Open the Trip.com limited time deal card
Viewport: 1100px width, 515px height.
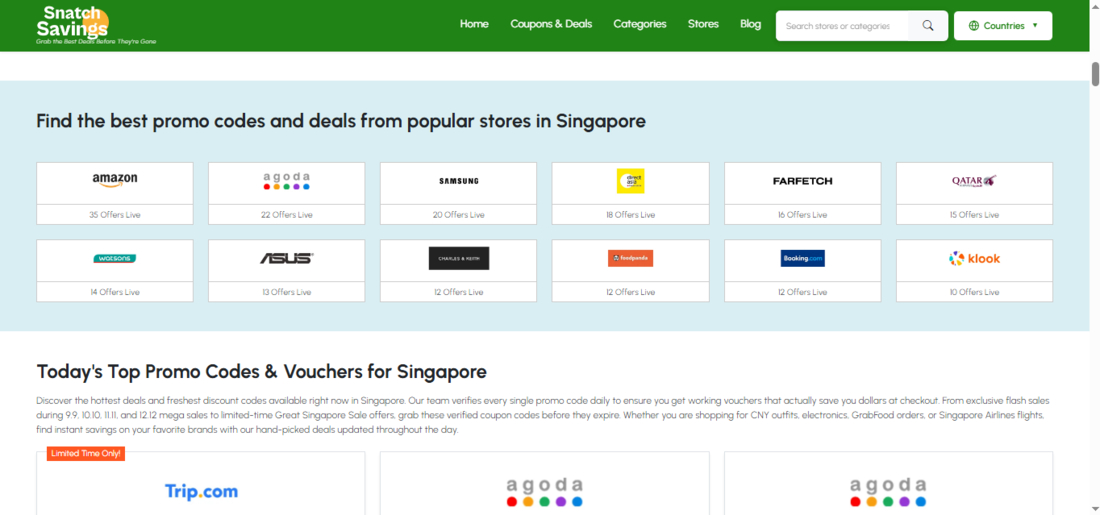point(201,490)
